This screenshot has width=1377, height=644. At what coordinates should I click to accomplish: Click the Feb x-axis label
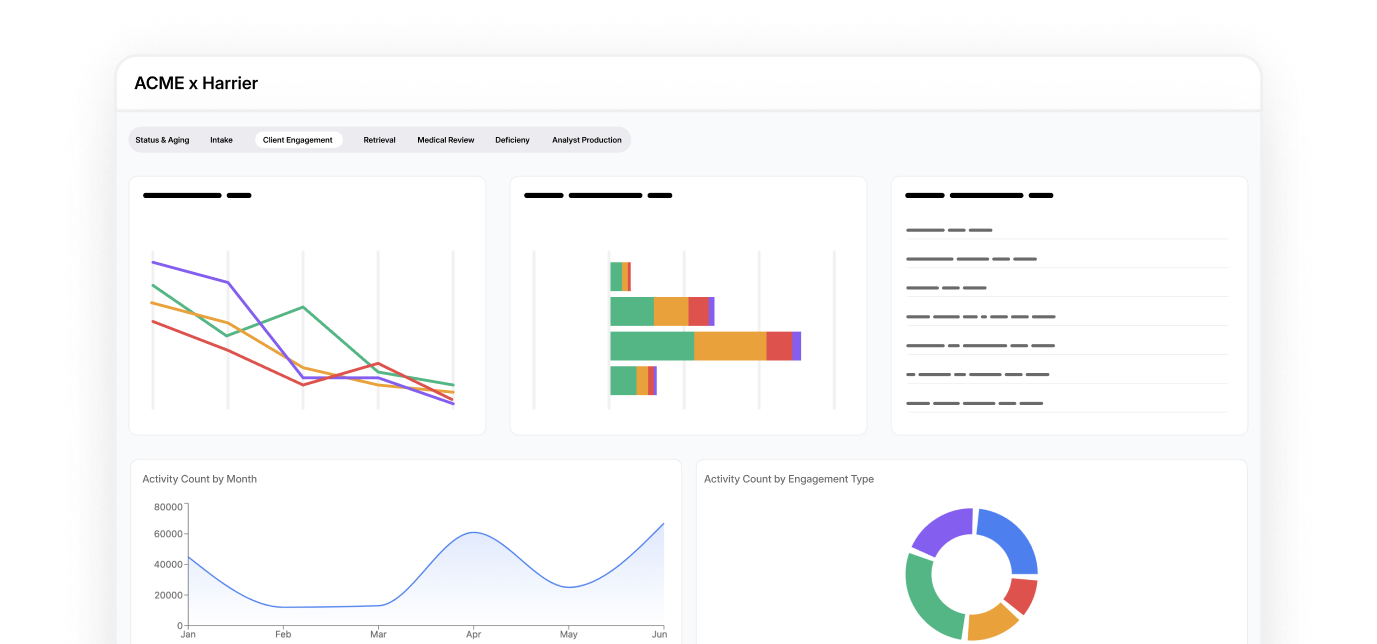click(283, 635)
